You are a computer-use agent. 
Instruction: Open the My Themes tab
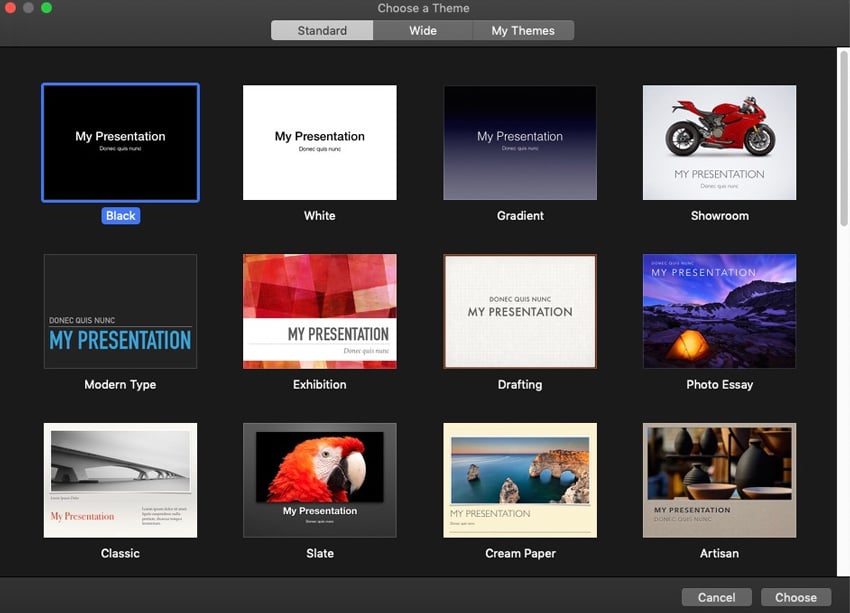coord(523,31)
